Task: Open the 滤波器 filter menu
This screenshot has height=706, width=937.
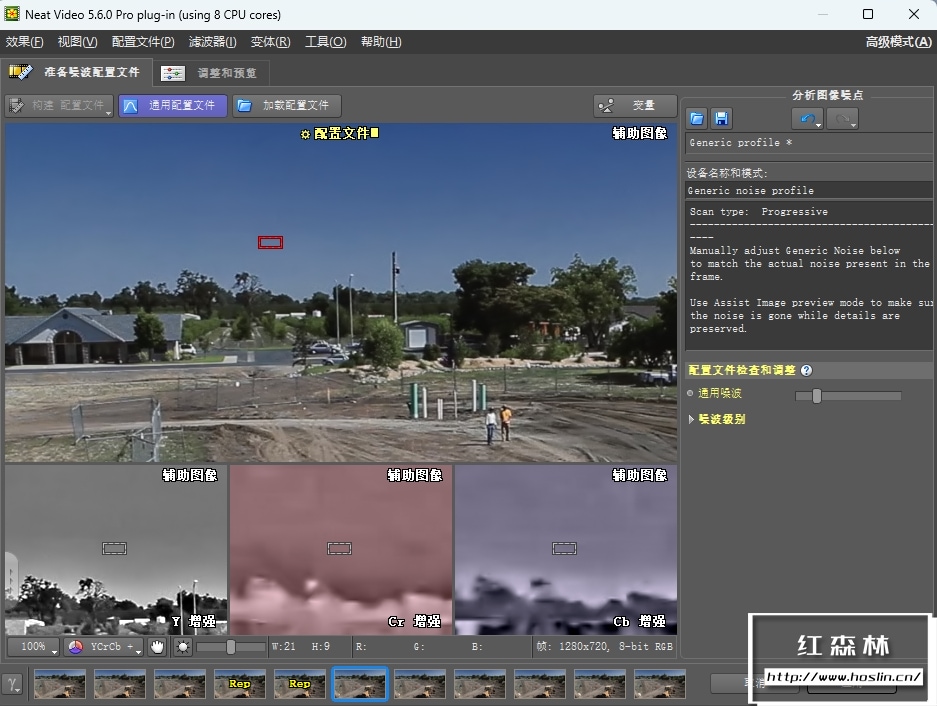Action: 212,42
